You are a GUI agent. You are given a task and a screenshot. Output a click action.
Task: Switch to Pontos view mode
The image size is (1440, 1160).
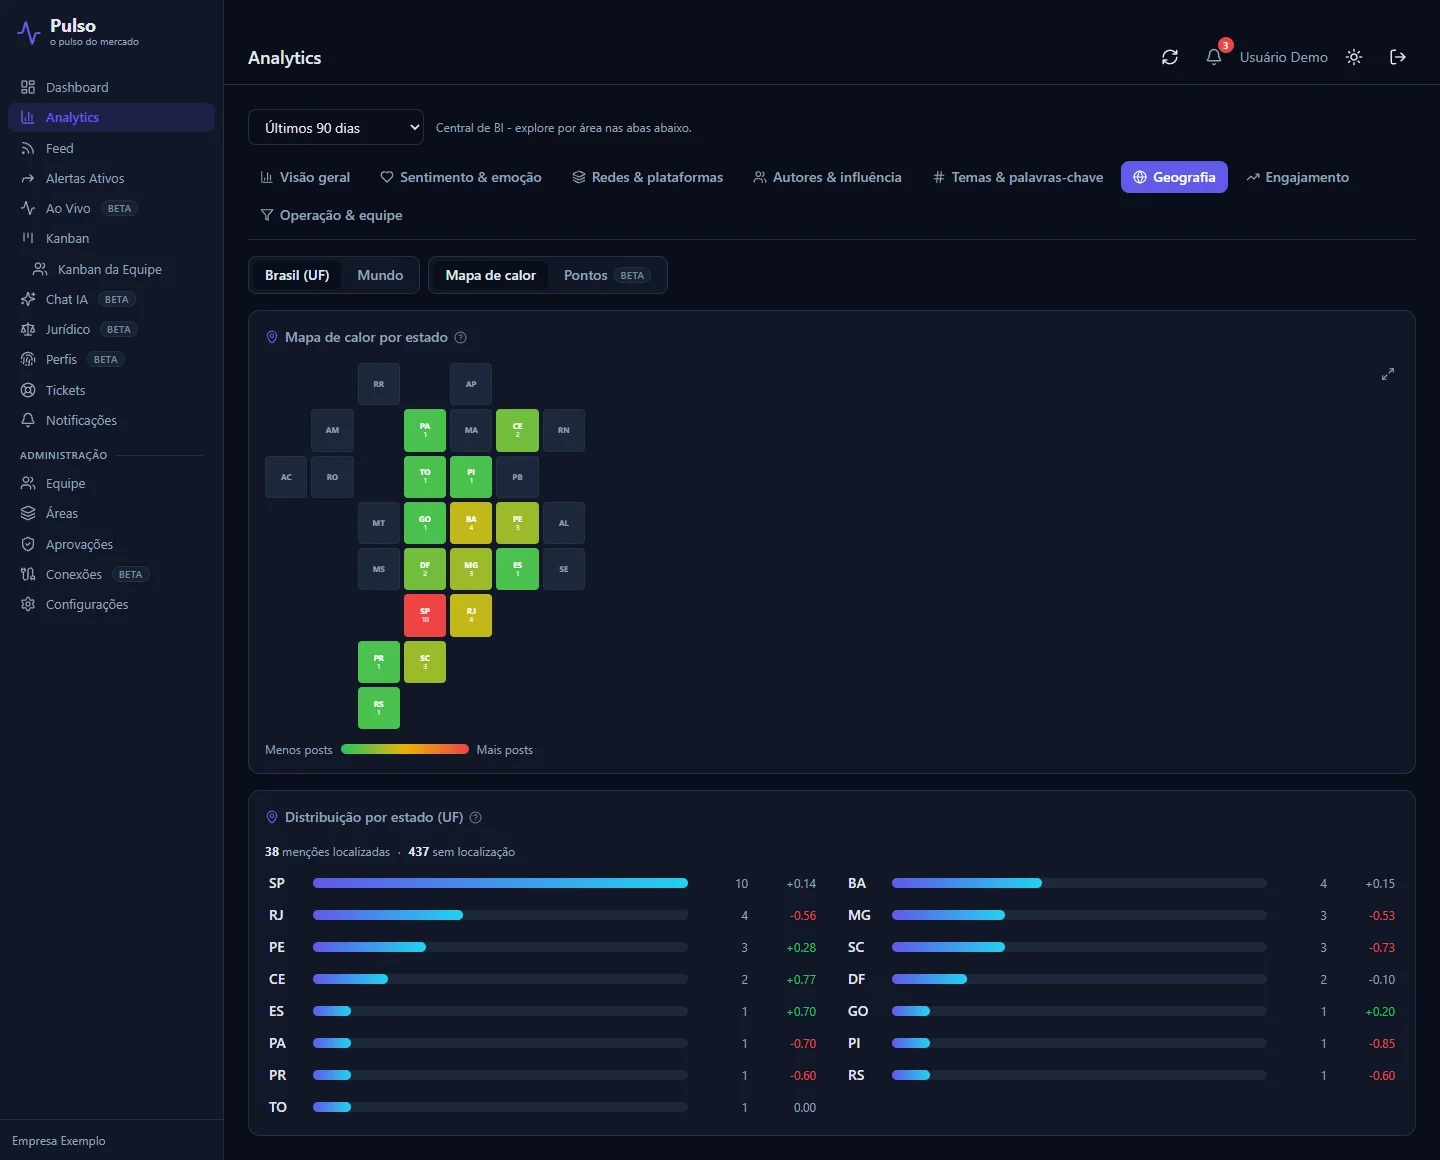[607, 275]
